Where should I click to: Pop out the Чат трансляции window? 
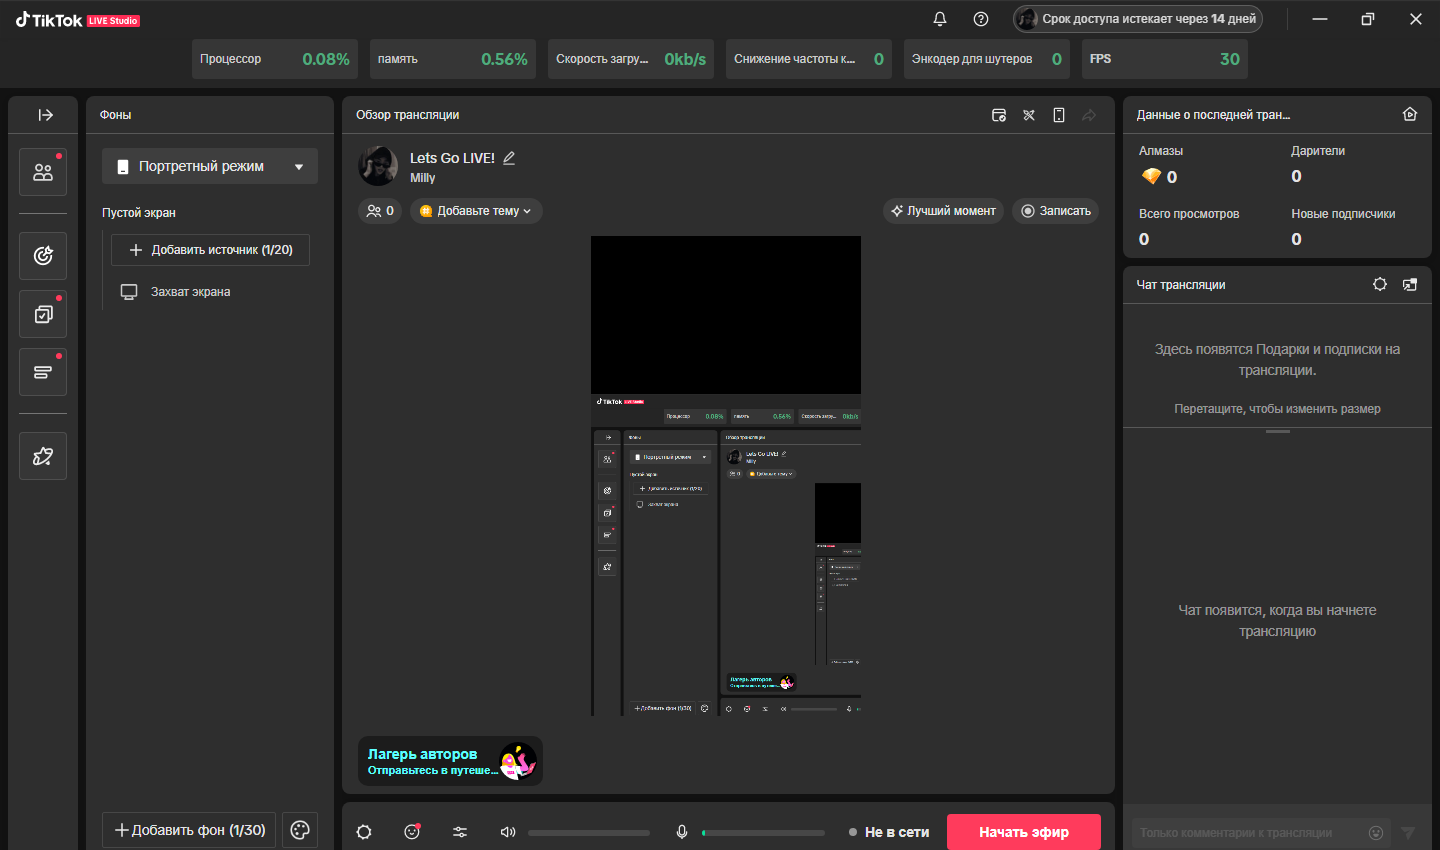point(1410,284)
